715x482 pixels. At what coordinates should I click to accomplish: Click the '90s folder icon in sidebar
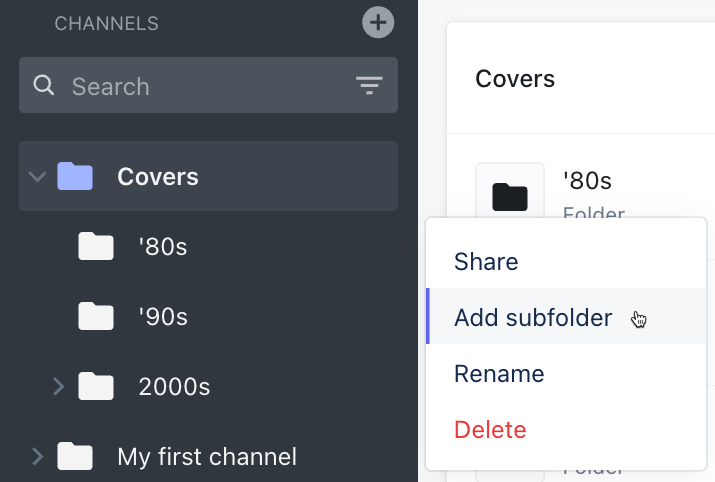coord(96,316)
